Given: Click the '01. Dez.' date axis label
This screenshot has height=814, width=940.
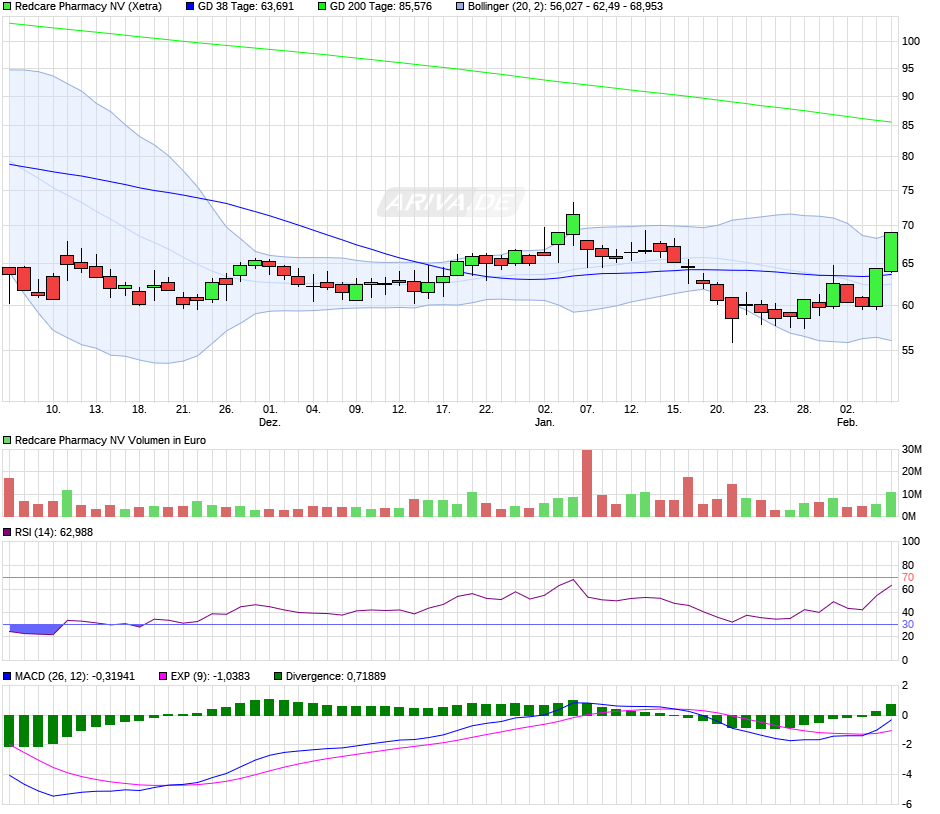Looking at the screenshot, I should [270, 415].
